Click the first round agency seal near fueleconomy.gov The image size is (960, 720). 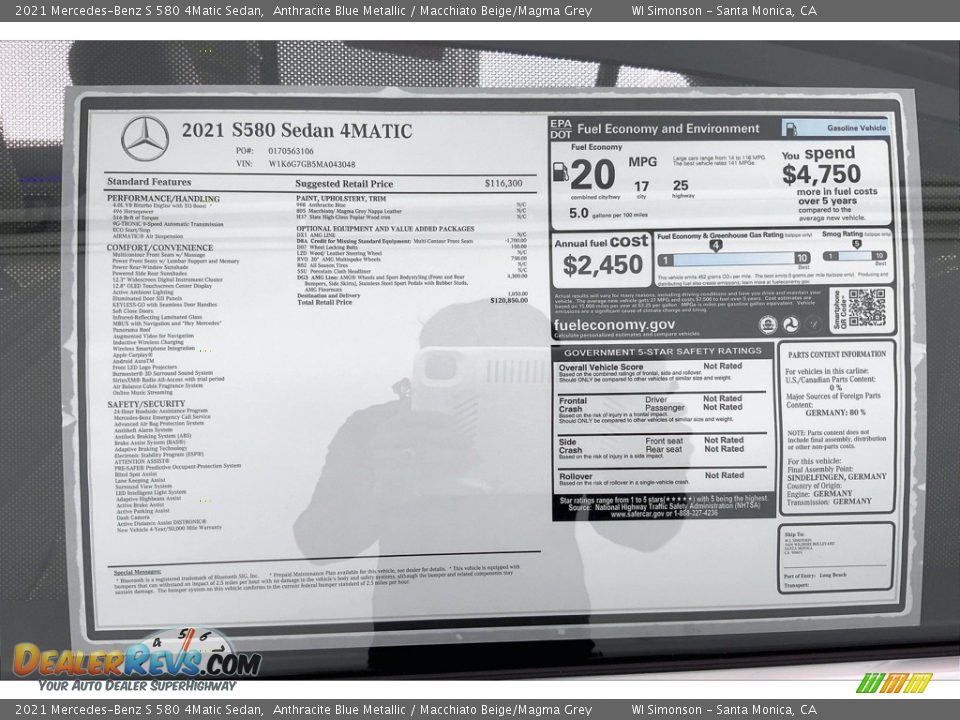768,324
